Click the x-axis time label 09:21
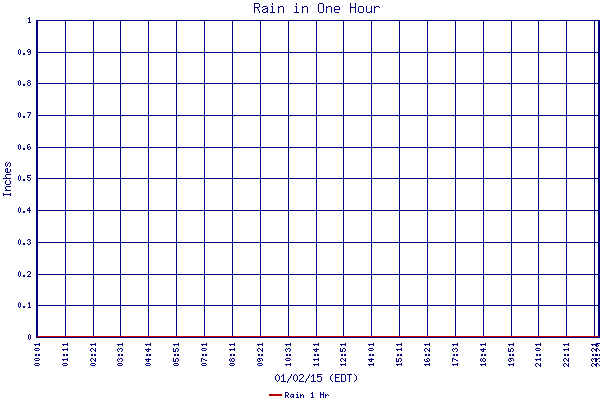Image resolution: width=600 pixels, height=400 pixels. [x=261, y=354]
